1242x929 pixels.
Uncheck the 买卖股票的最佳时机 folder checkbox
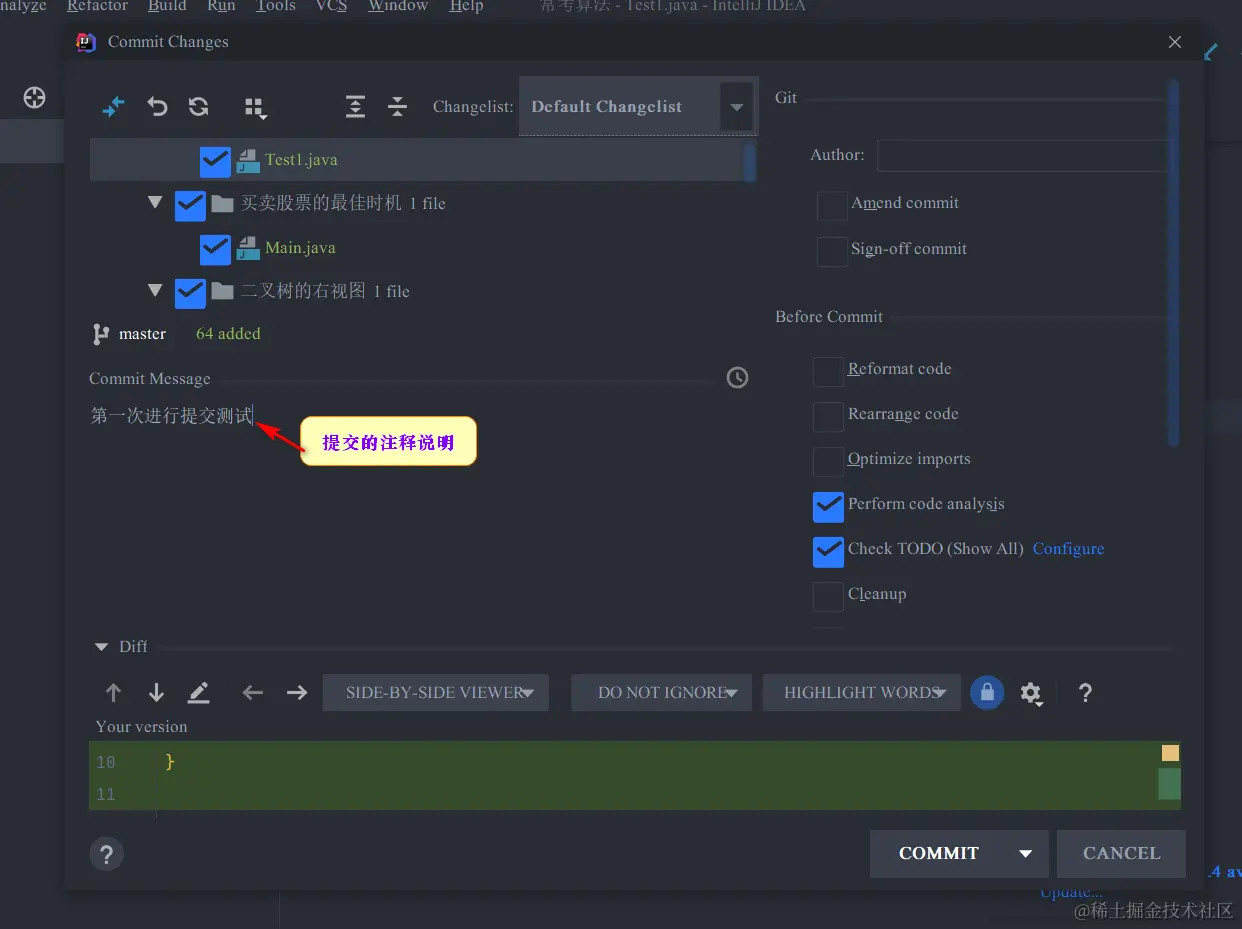pos(190,204)
